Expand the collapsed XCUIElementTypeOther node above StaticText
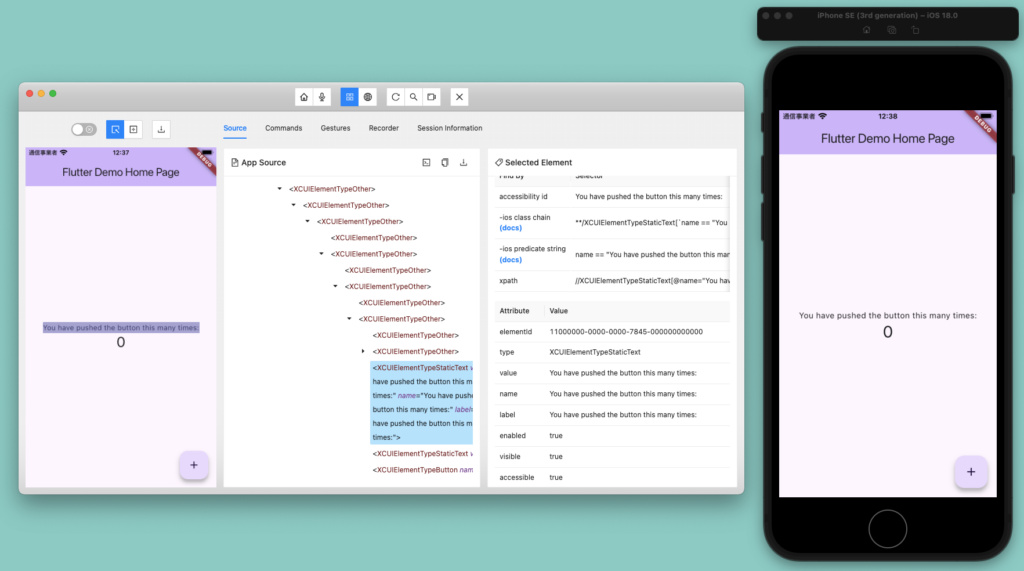1024x571 pixels. pyautogui.click(x=363, y=352)
